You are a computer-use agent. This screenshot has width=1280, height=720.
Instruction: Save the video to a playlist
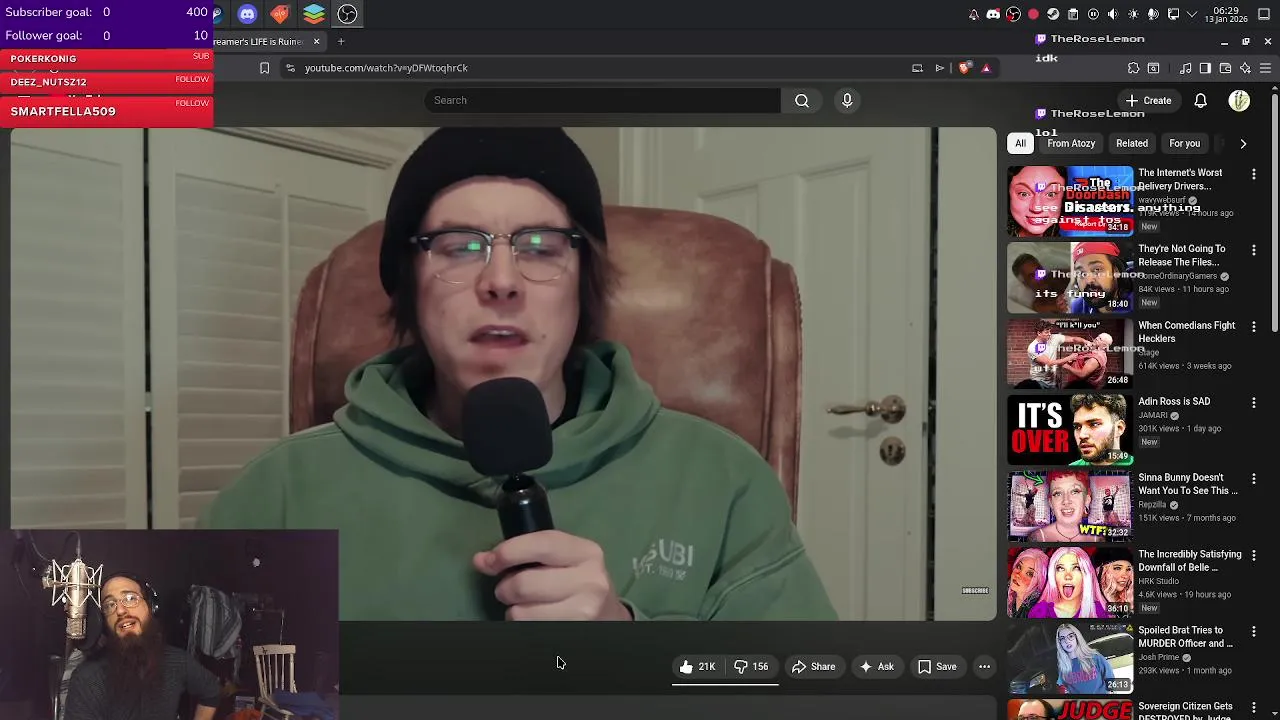[937, 666]
